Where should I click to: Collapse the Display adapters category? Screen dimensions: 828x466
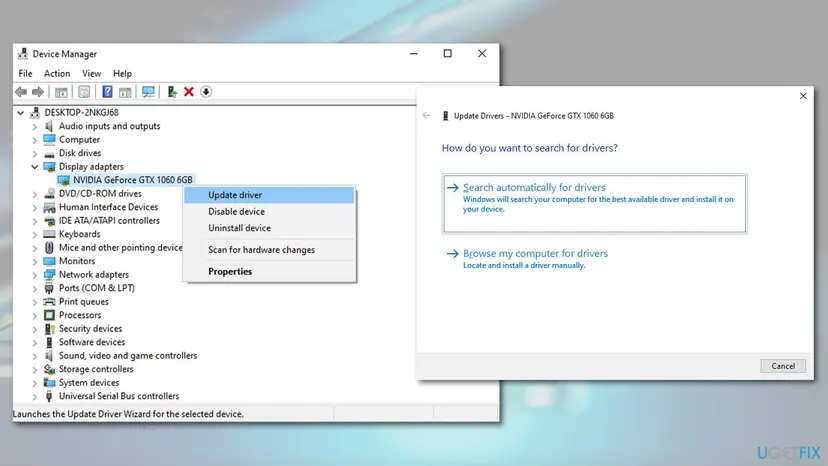click(x=34, y=166)
